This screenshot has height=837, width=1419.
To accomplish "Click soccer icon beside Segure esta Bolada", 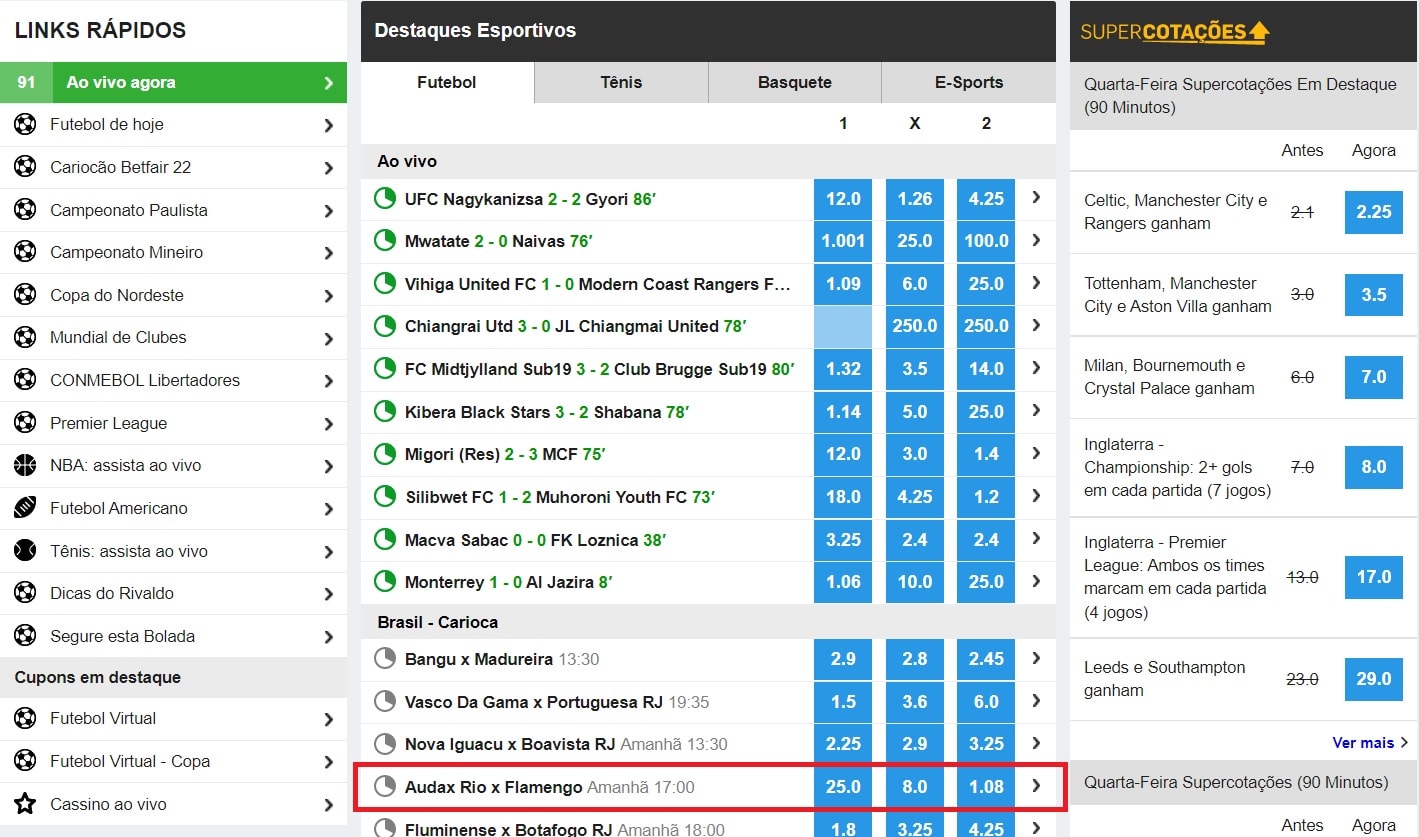I will tap(25, 636).
